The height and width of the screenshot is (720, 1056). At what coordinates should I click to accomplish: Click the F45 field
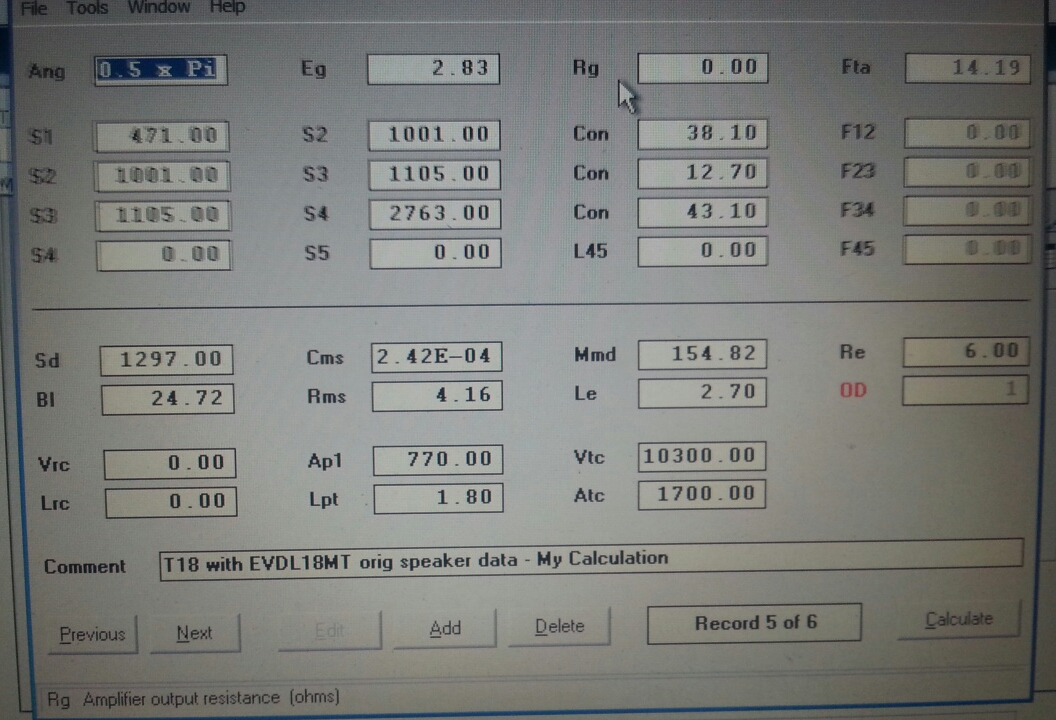(x=967, y=249)
